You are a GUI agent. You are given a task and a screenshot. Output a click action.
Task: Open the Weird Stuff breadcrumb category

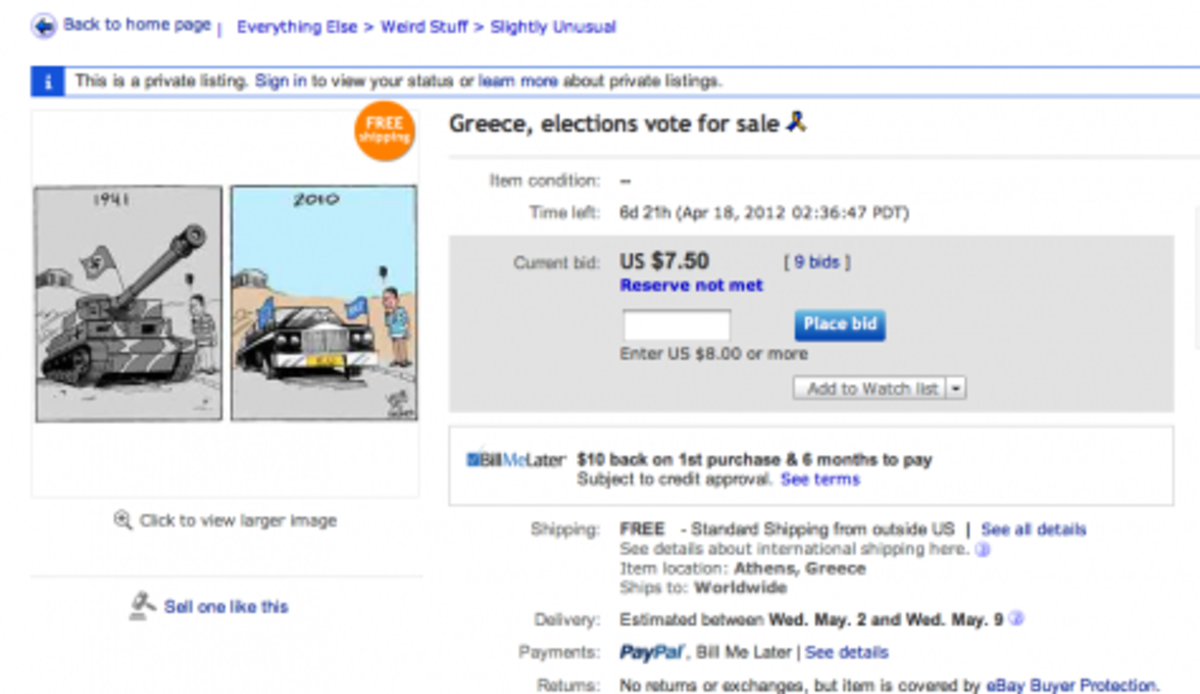(424, 27)
